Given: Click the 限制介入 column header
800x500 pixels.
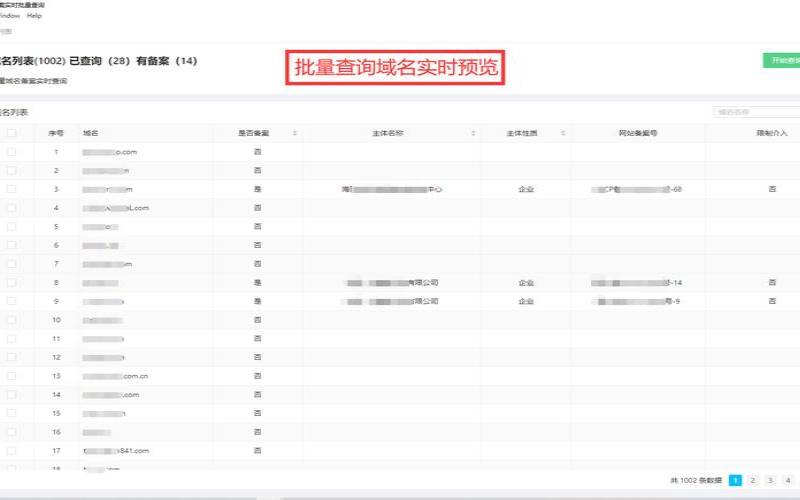Looking at the screenshot, I should coord(771,132).
